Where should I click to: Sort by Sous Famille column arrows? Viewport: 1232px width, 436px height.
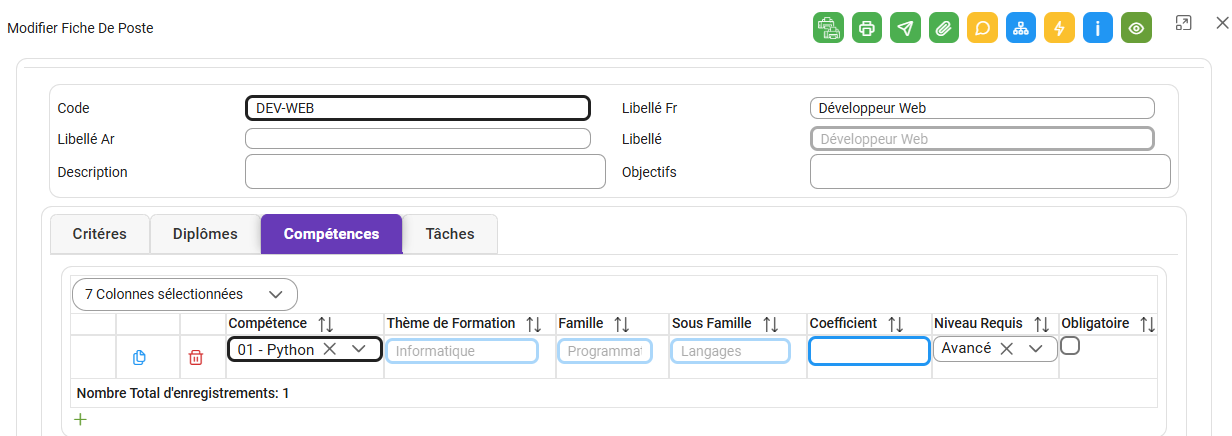770,324
